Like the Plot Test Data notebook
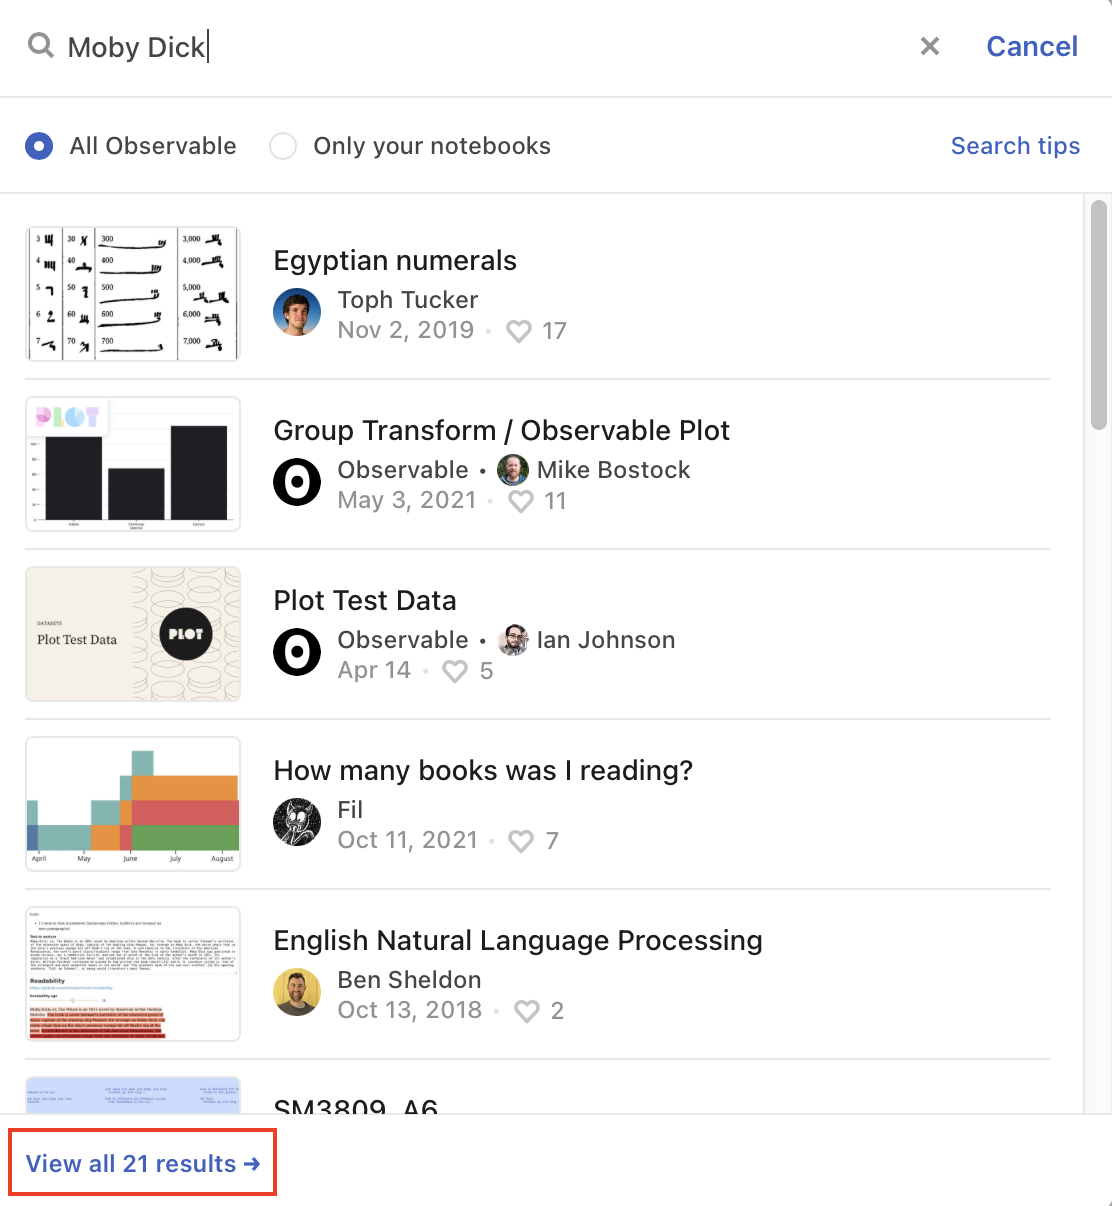Screen dimensions: 1112x1206 [455, 671]
